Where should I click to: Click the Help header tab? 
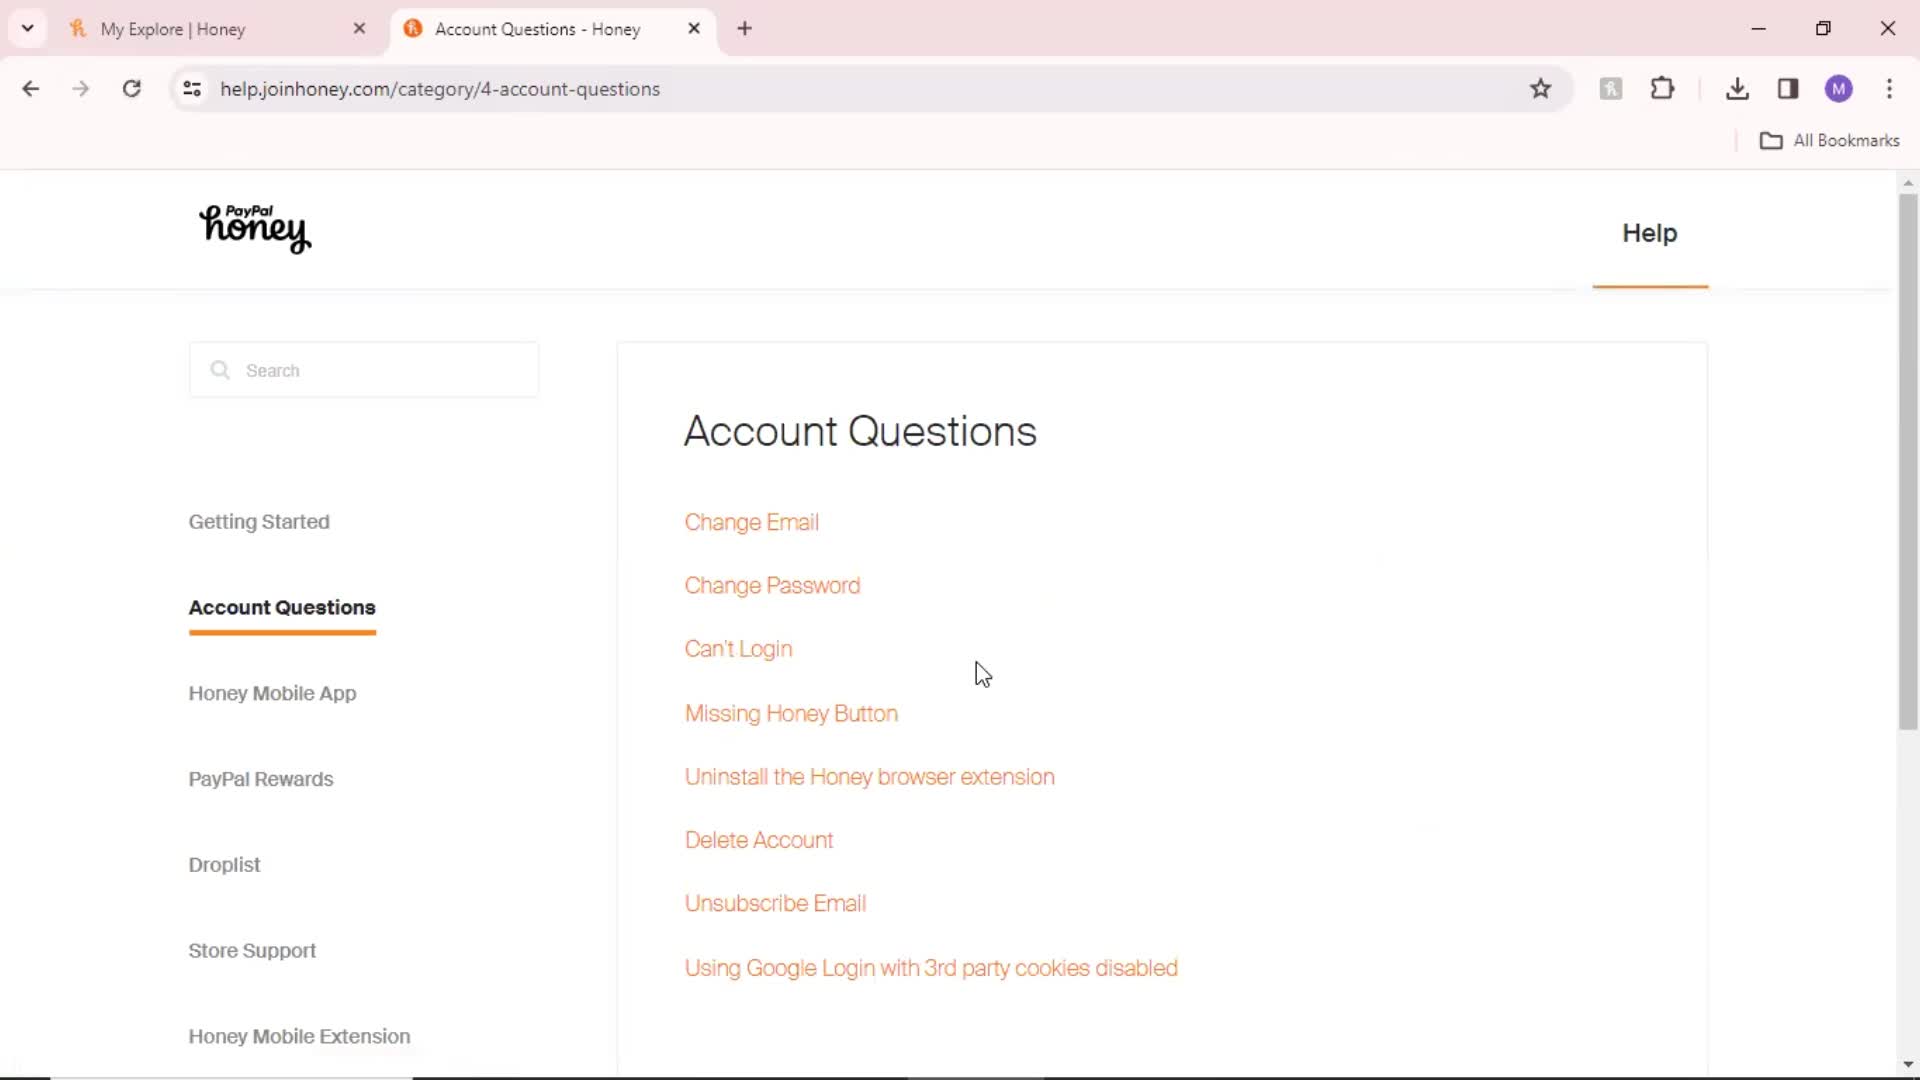1650,233
